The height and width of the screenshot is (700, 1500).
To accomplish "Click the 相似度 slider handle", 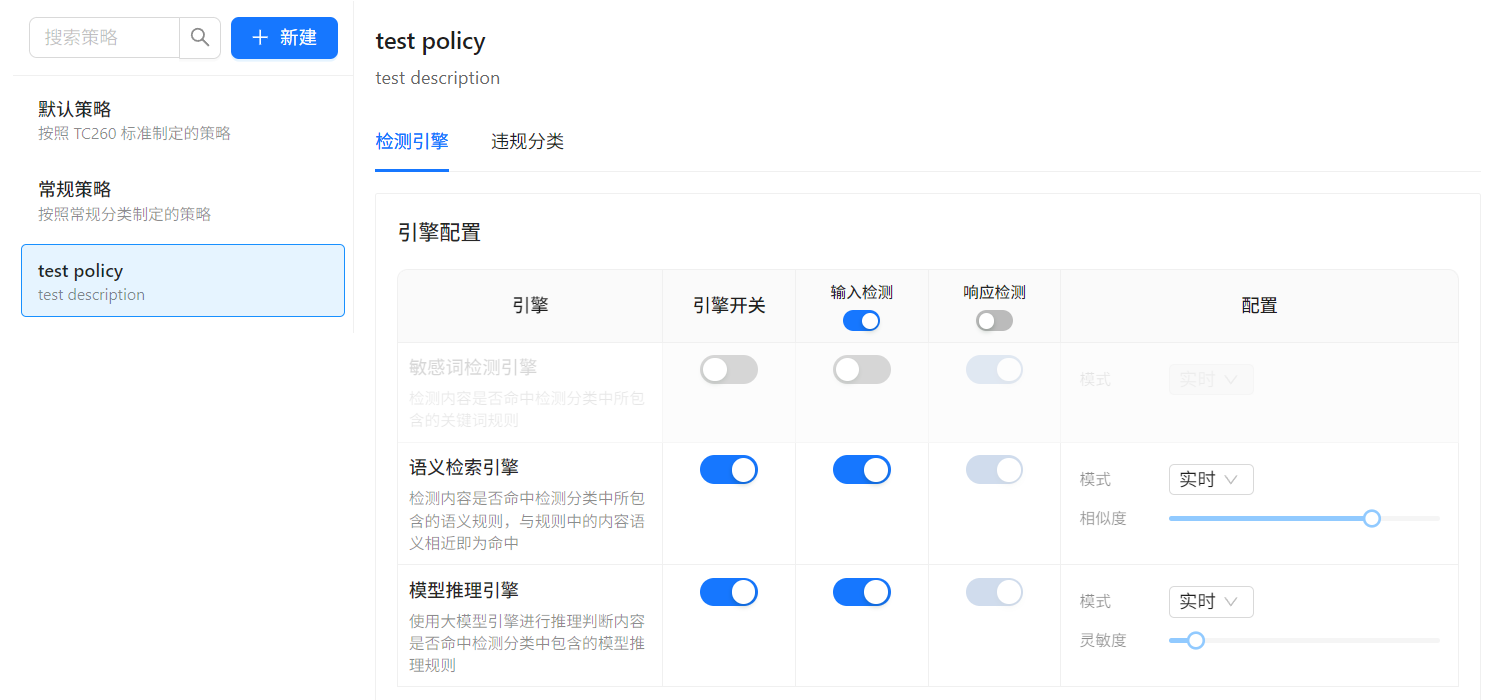I will pyautogui.click(x=1372, y=518).
